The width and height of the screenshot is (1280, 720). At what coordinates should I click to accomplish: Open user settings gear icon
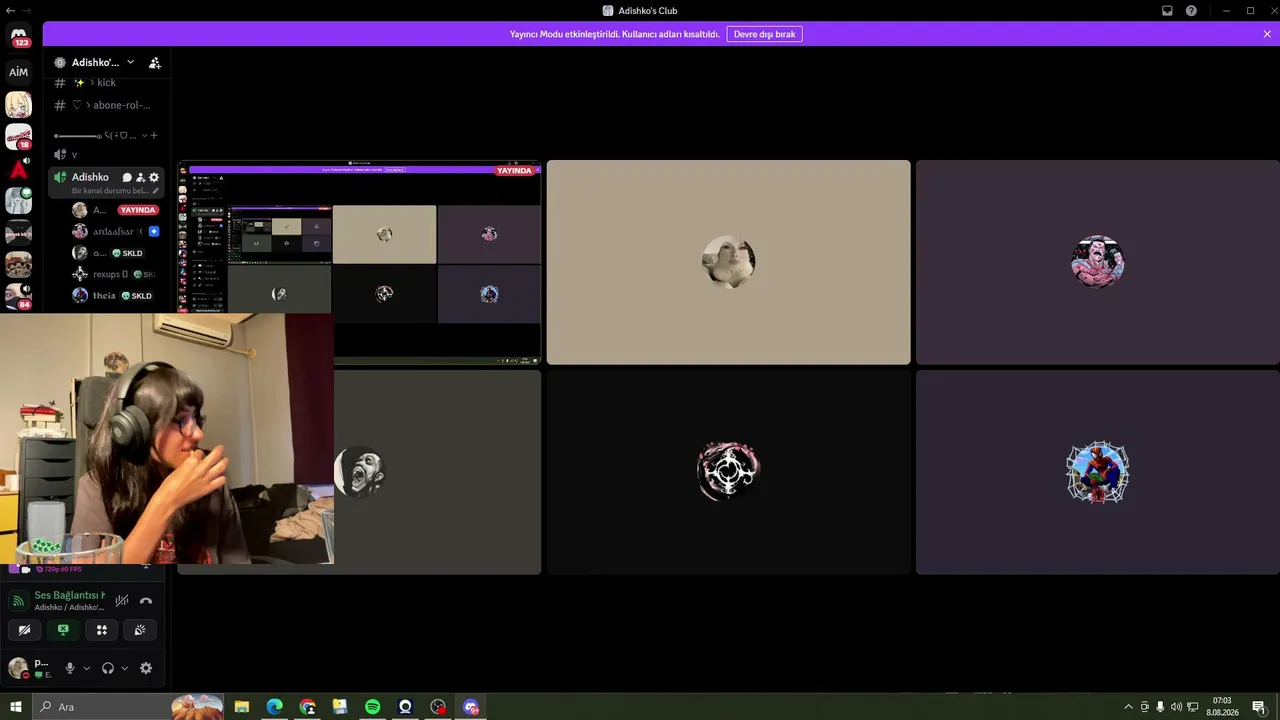[x=146, y=668]
